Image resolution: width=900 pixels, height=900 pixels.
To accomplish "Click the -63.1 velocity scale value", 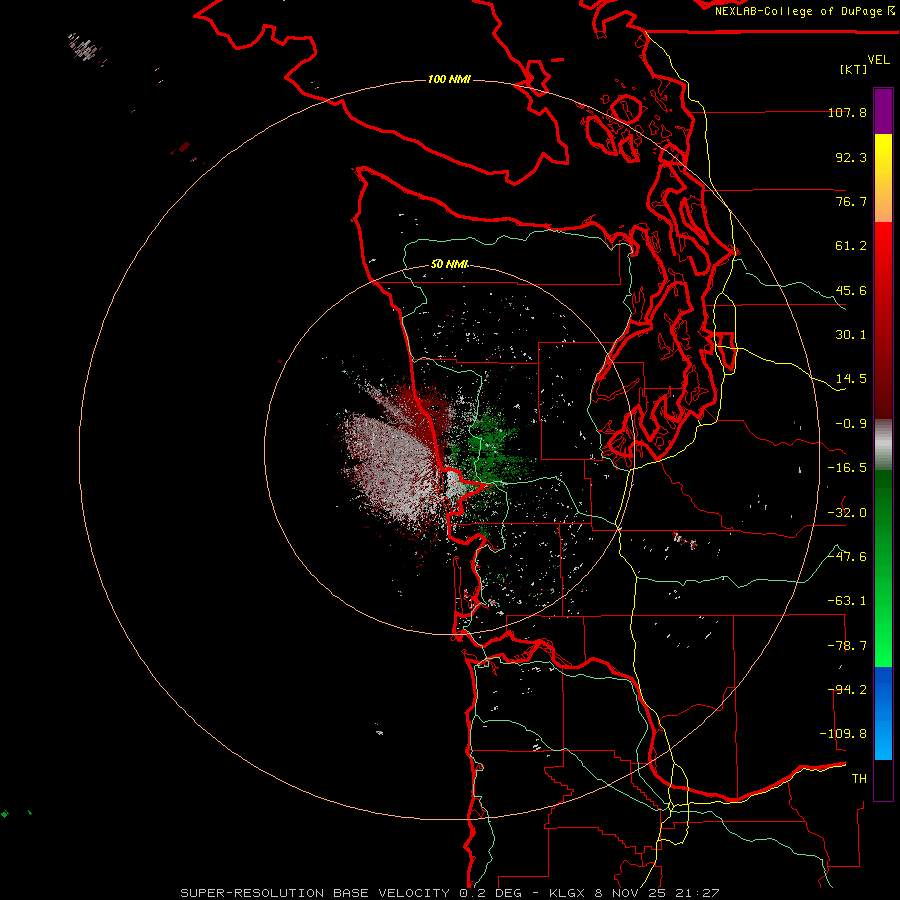I will [x=847, y=601].
